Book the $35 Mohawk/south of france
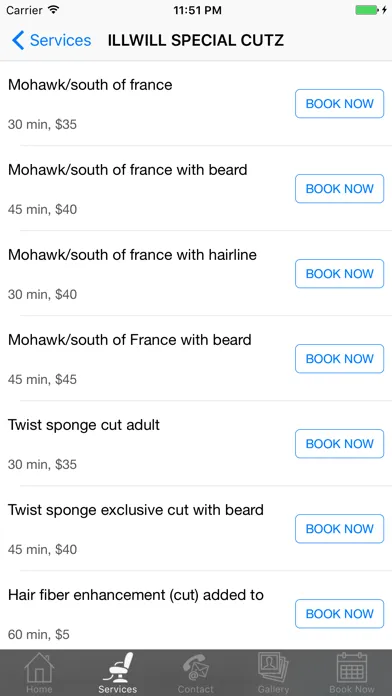 click(x=340, y=103)
